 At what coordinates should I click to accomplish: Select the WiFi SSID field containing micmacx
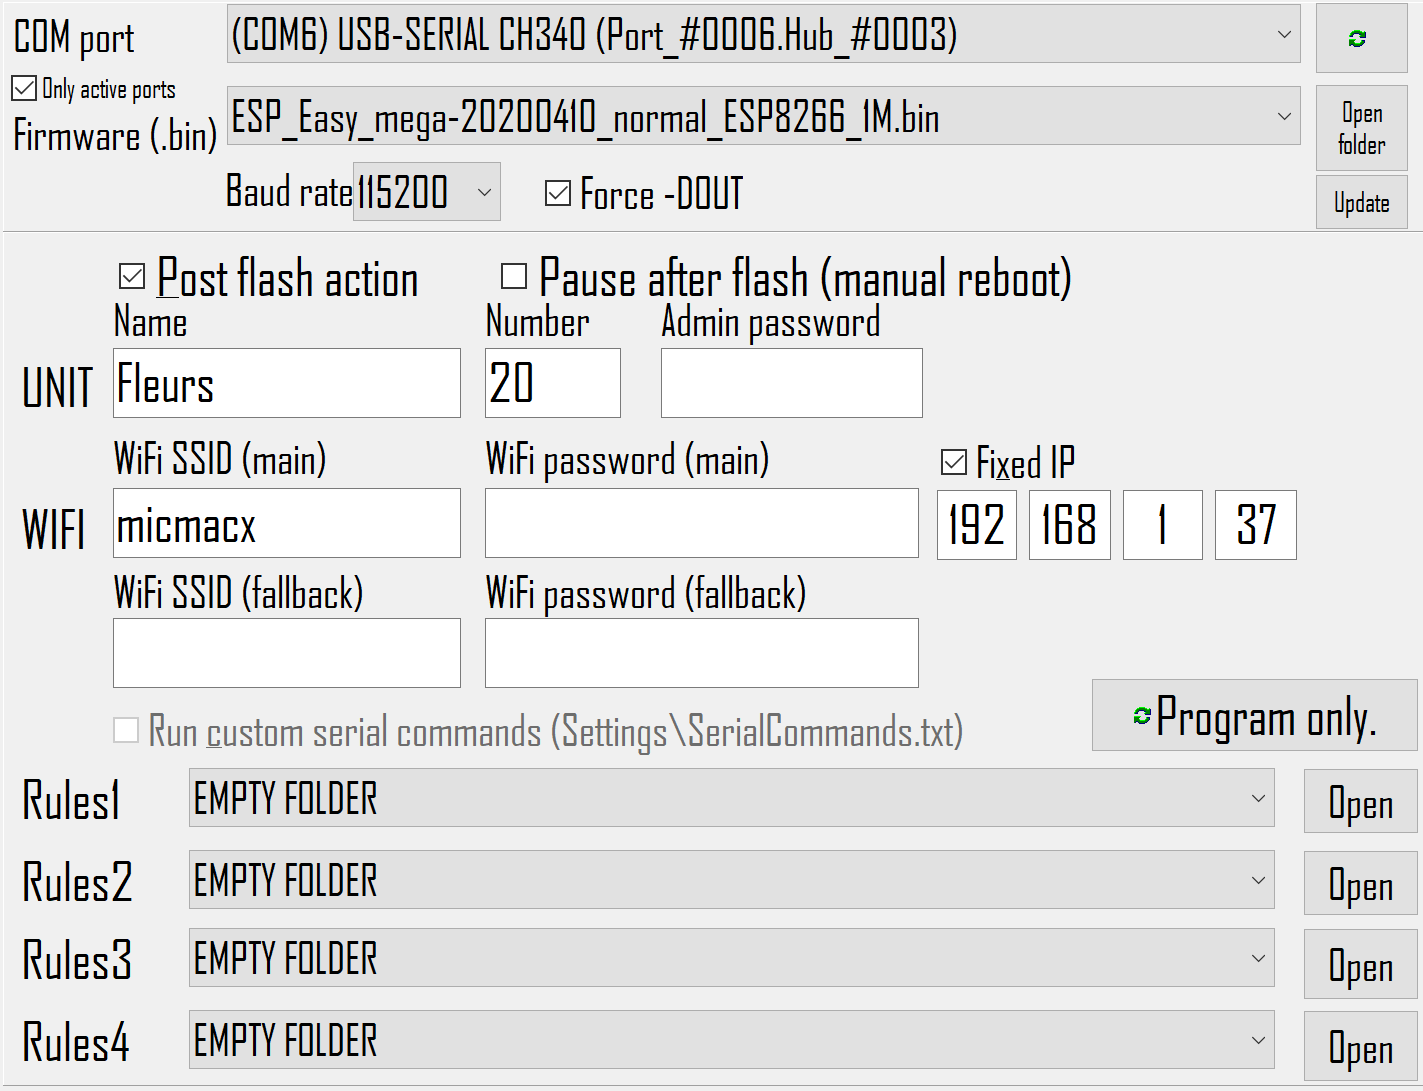point(286,523)
